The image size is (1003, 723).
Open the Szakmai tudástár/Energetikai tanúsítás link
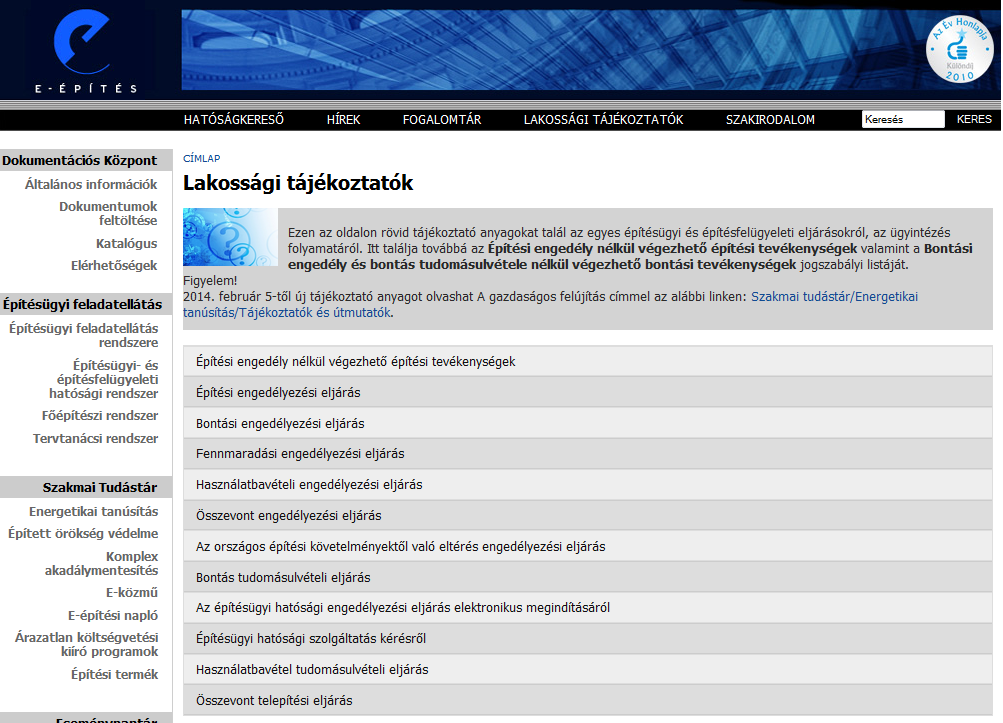click(550, 305)
